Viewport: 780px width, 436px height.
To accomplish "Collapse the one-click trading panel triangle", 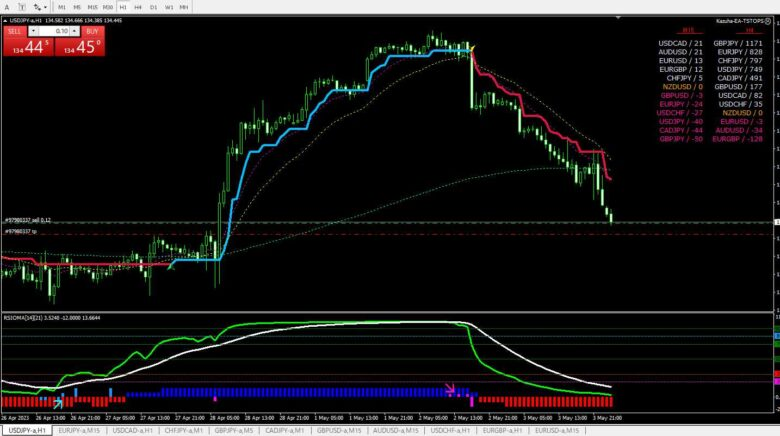I will click(5, 20).
